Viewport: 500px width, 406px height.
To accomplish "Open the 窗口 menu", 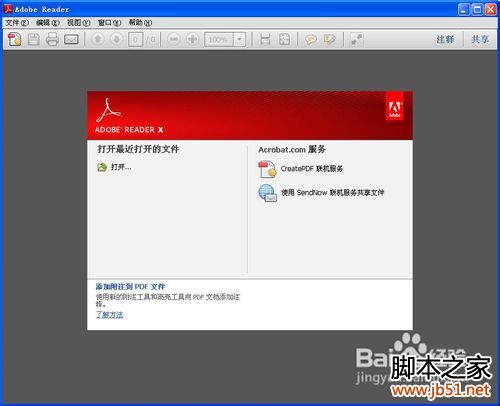I will point(109,22).
